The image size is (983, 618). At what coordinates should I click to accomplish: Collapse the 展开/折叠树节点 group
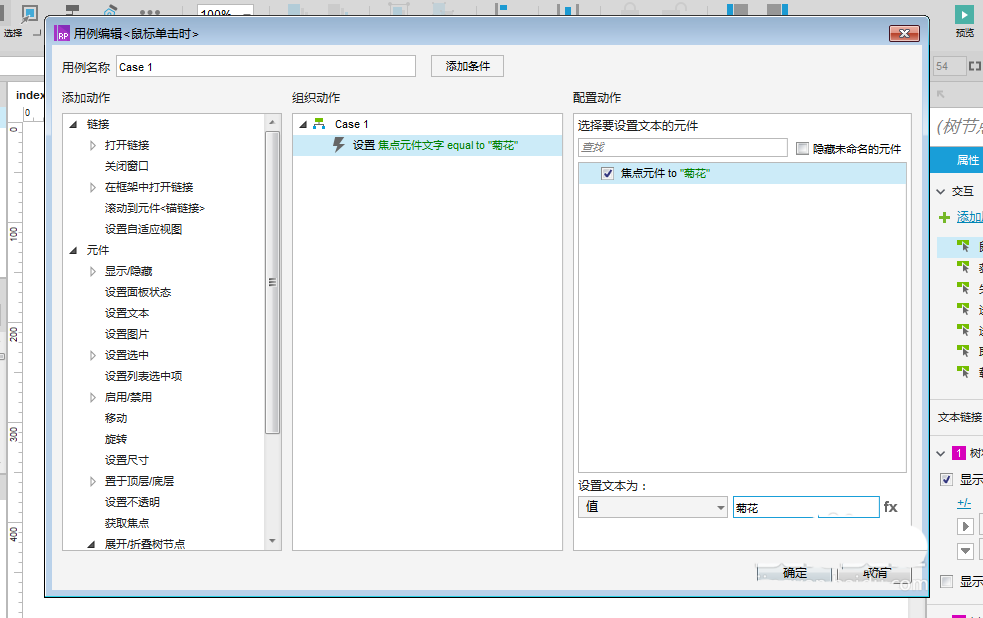click(92, 544)
